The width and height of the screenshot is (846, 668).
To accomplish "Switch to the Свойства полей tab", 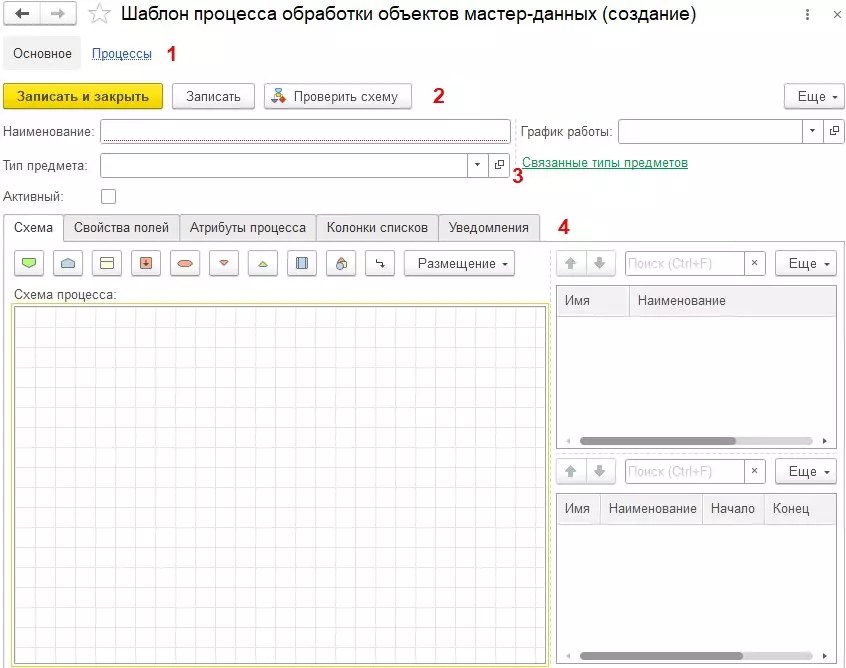I will click(121, 228).
